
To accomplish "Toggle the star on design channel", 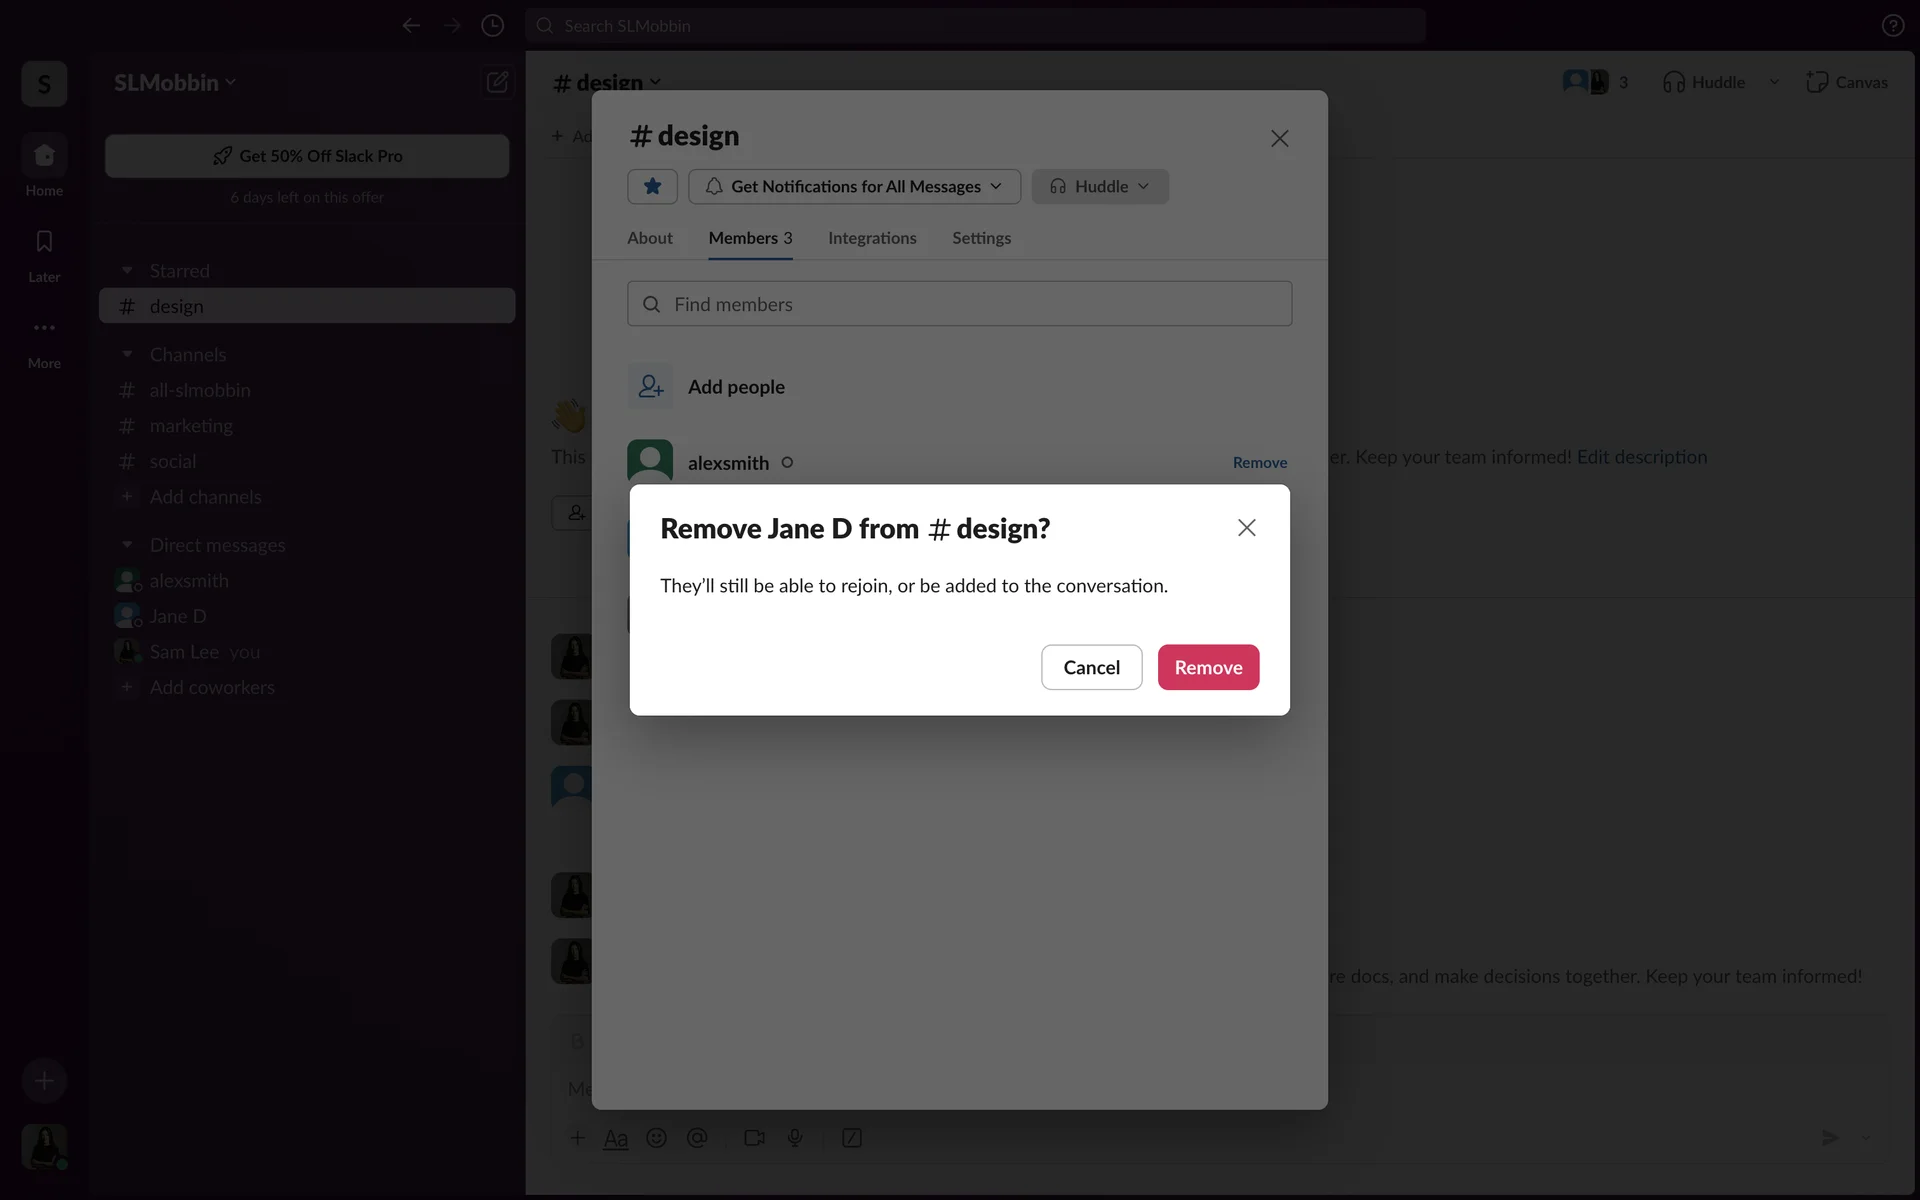I will coord(652,186).
